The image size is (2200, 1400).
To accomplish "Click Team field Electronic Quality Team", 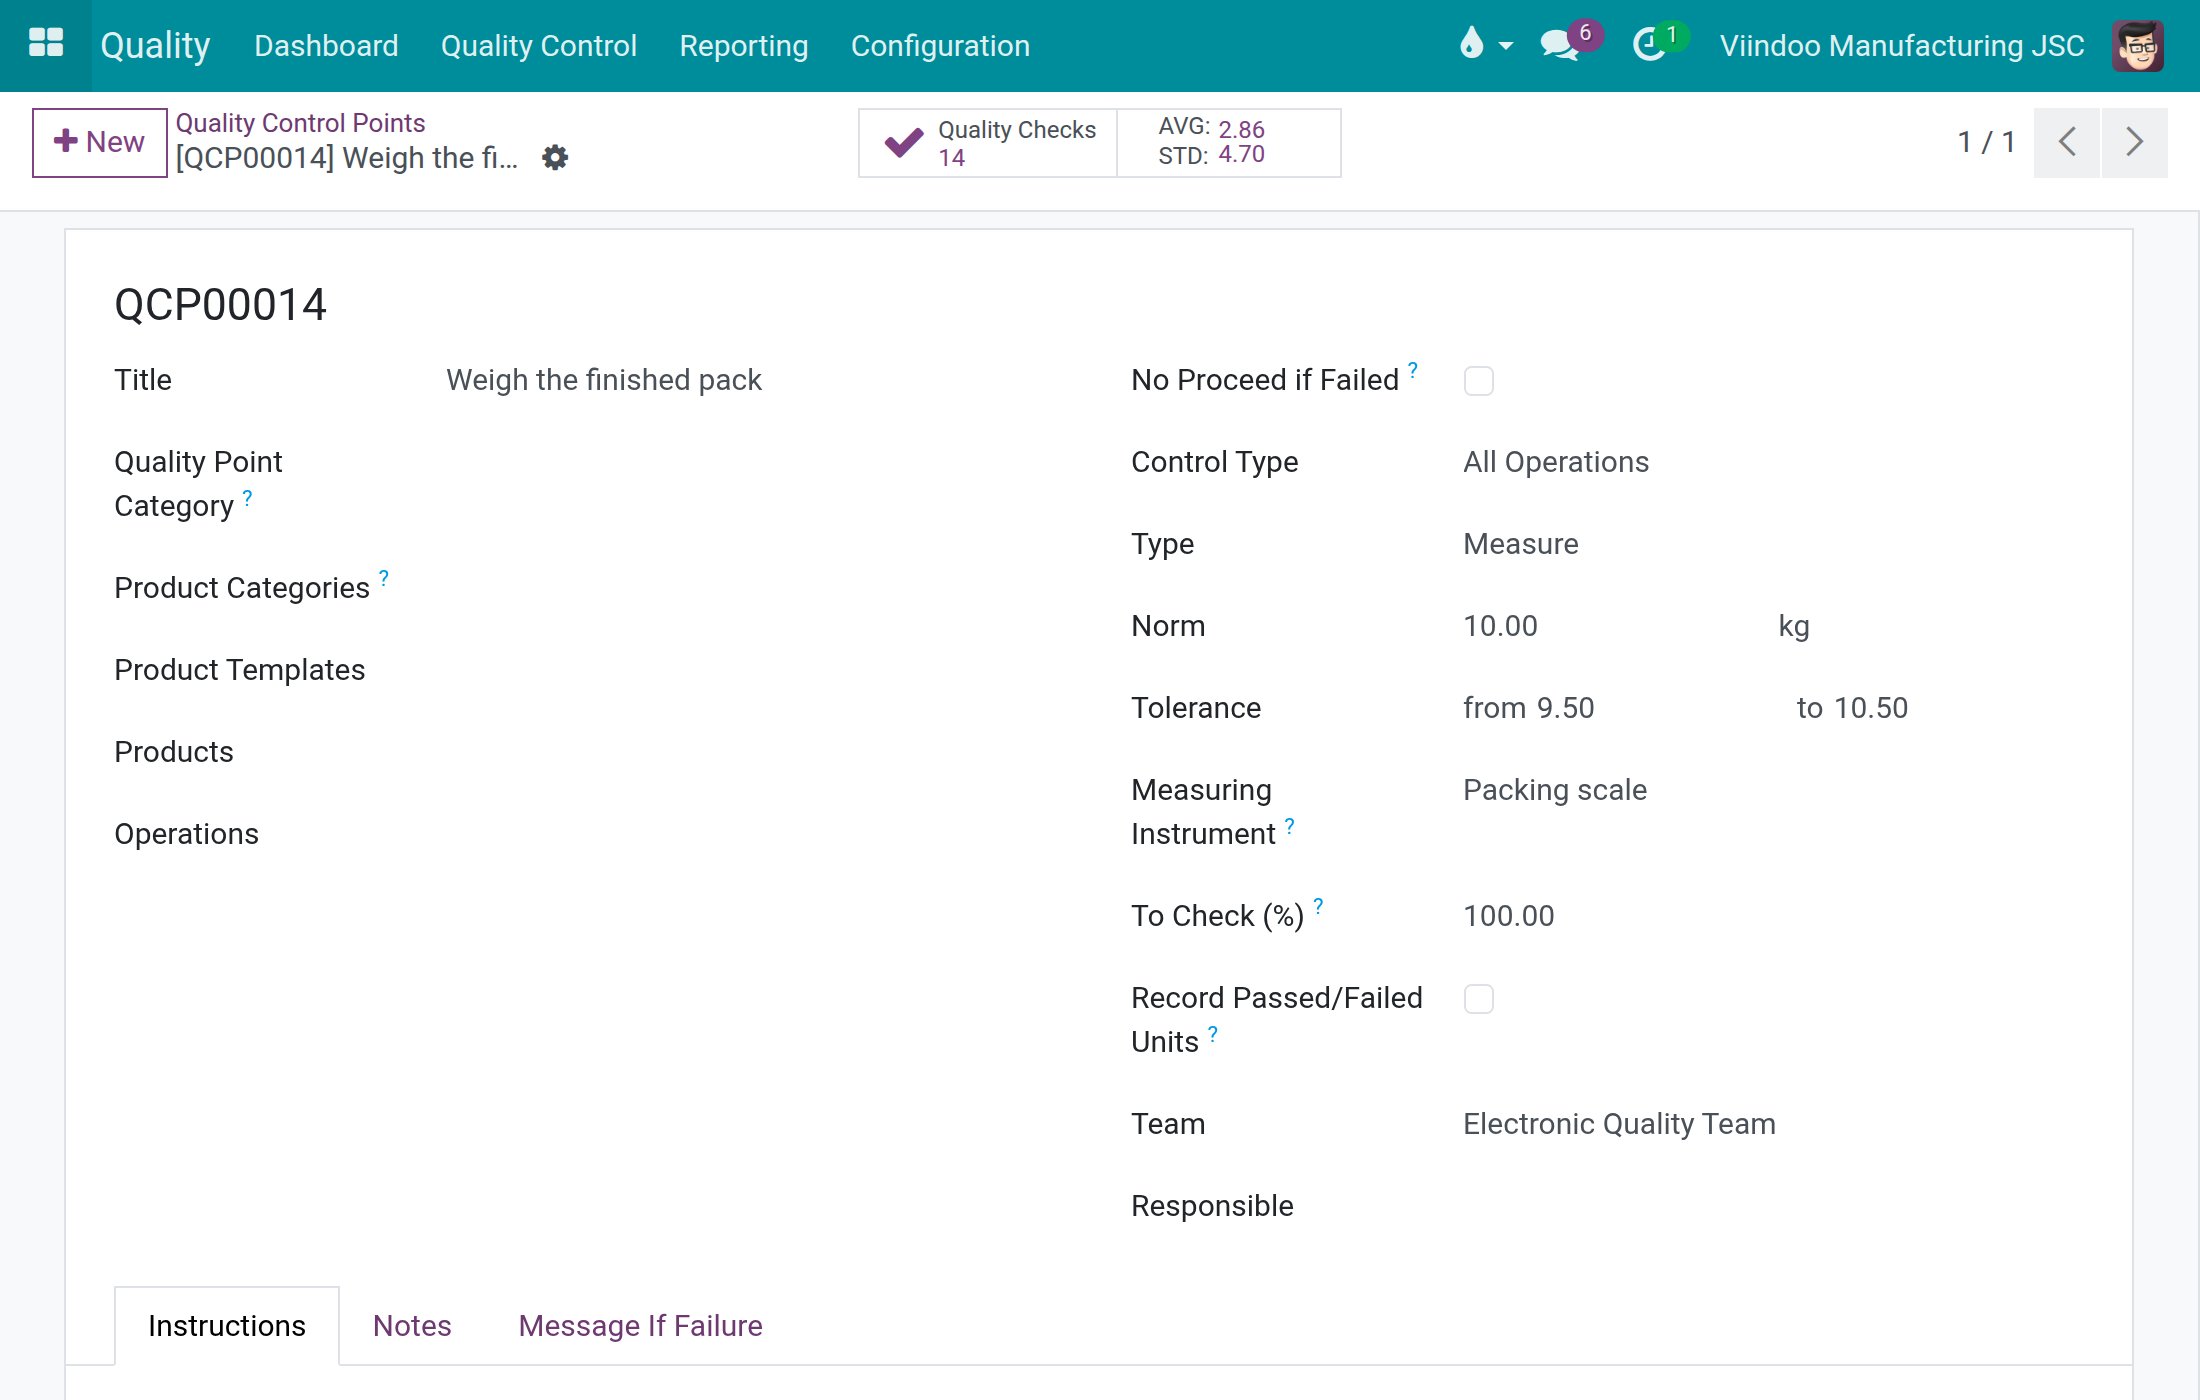I will 1619,1124.
